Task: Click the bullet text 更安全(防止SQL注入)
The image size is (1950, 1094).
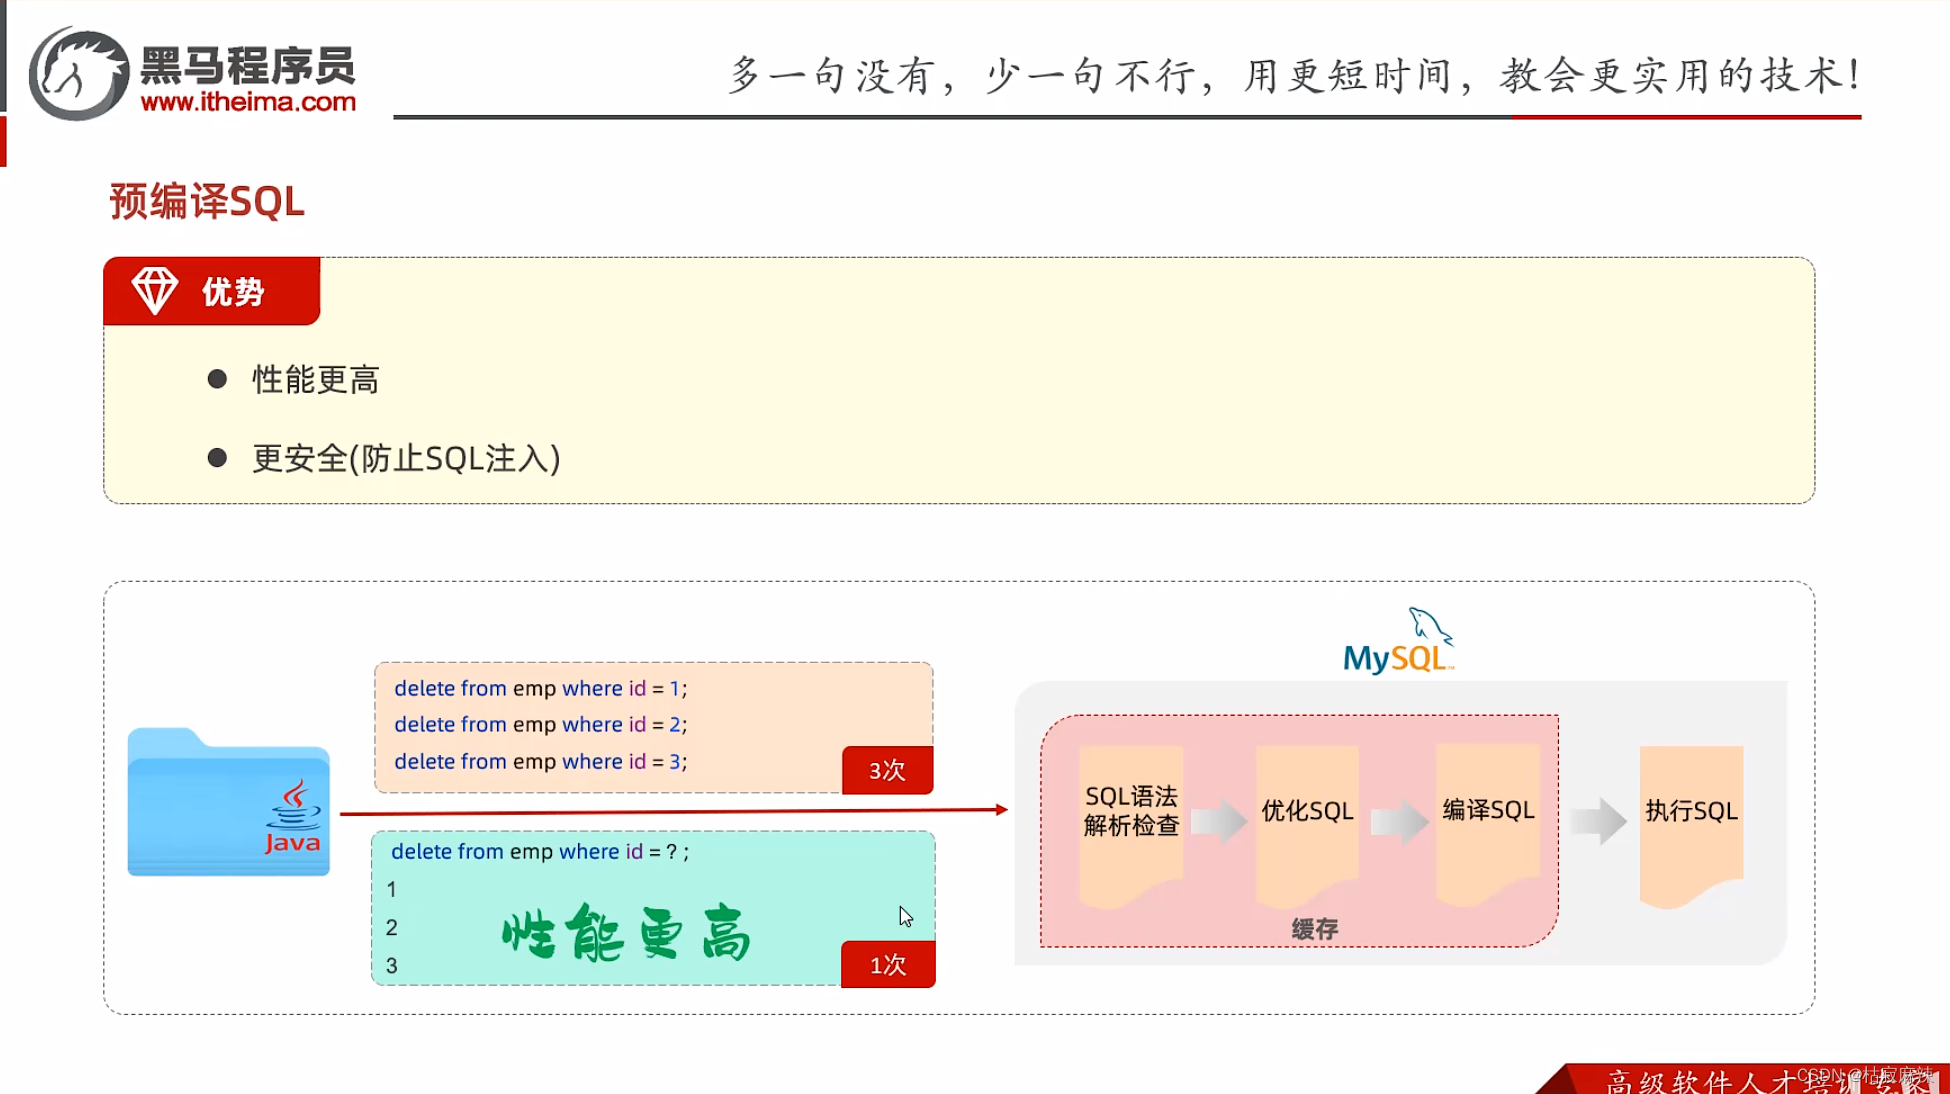Action: click(x=406, y=458)
